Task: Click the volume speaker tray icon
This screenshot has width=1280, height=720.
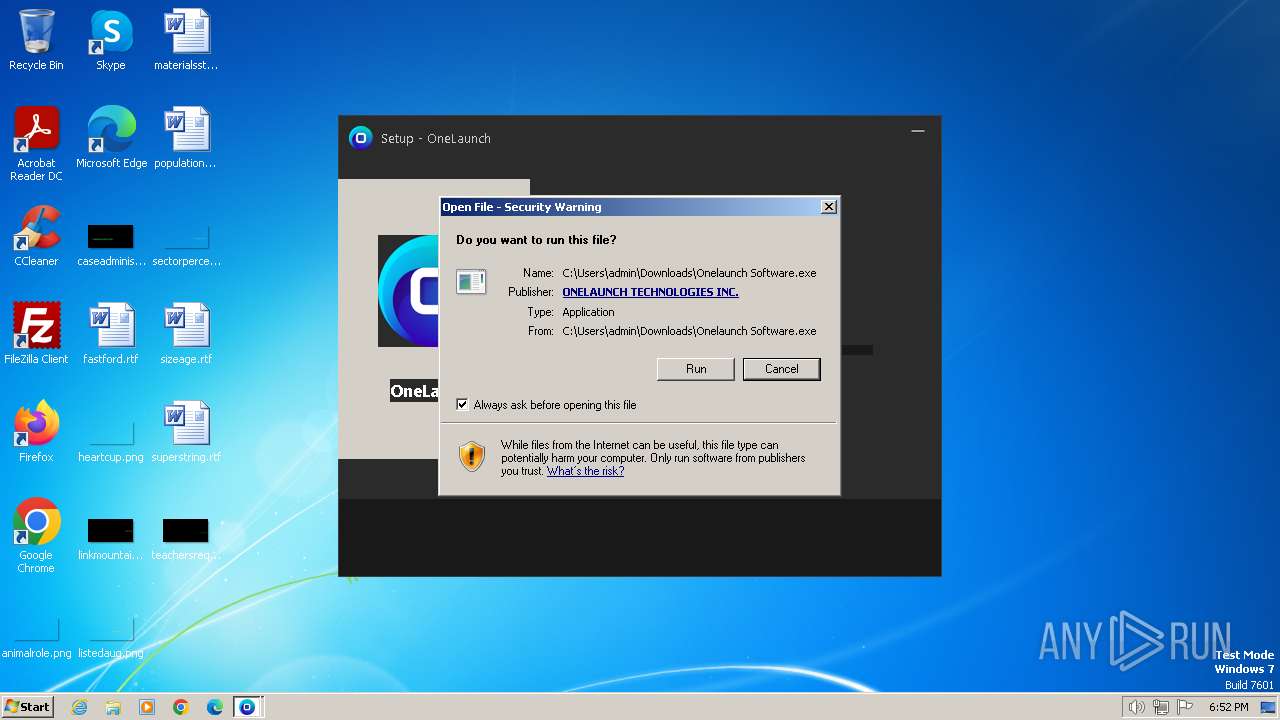Action: 1137,707
